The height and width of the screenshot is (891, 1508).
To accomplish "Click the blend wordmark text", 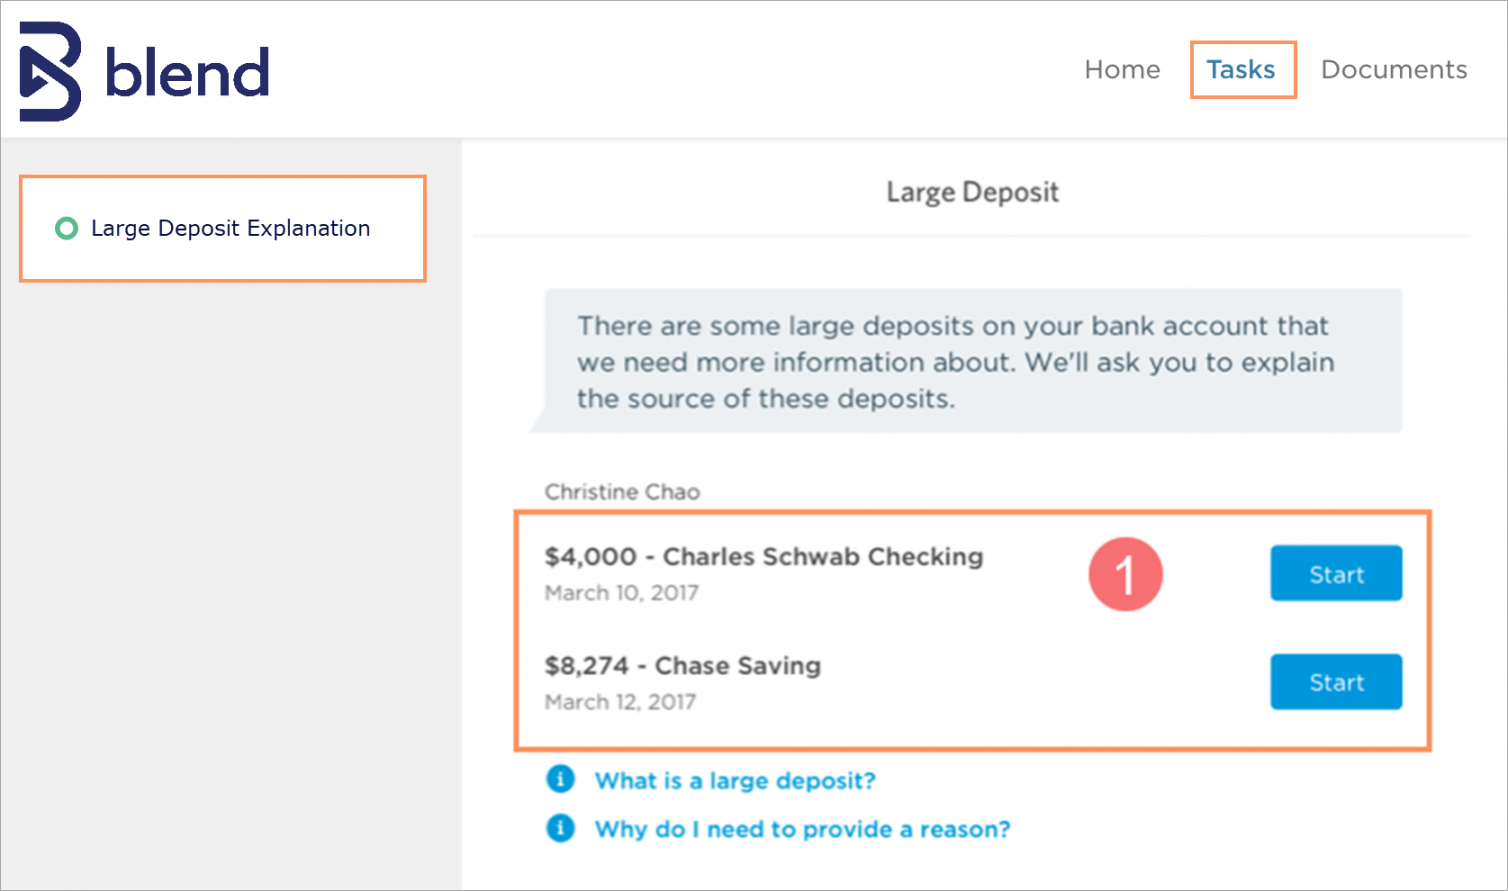I will pos(187,72).
